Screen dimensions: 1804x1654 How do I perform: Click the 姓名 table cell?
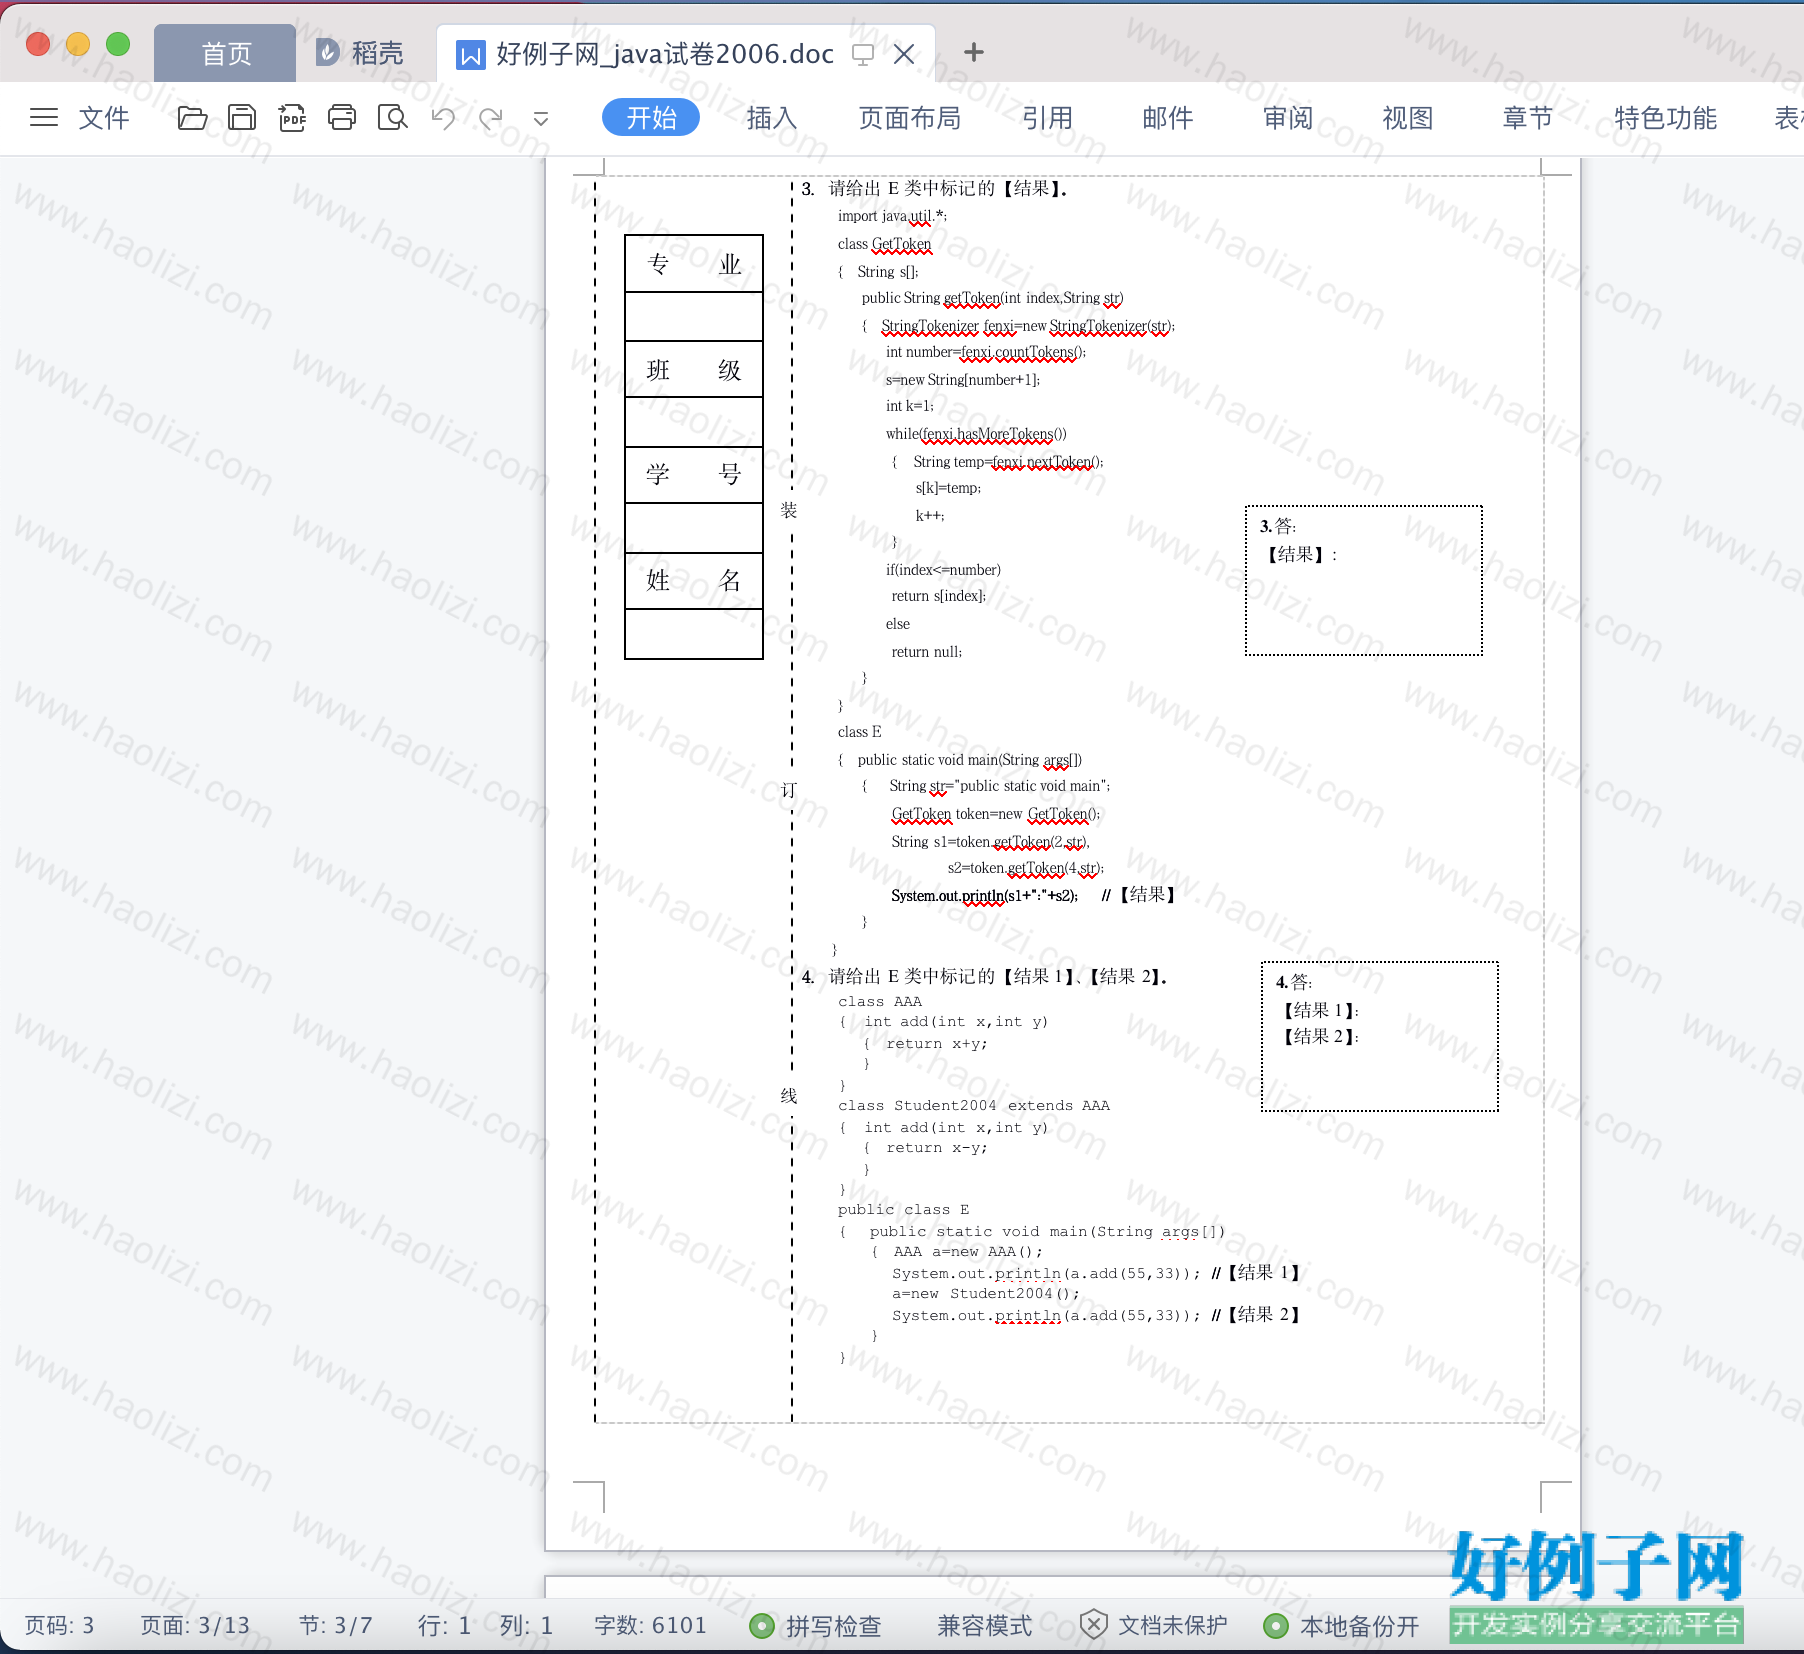[x=694, y=581]
